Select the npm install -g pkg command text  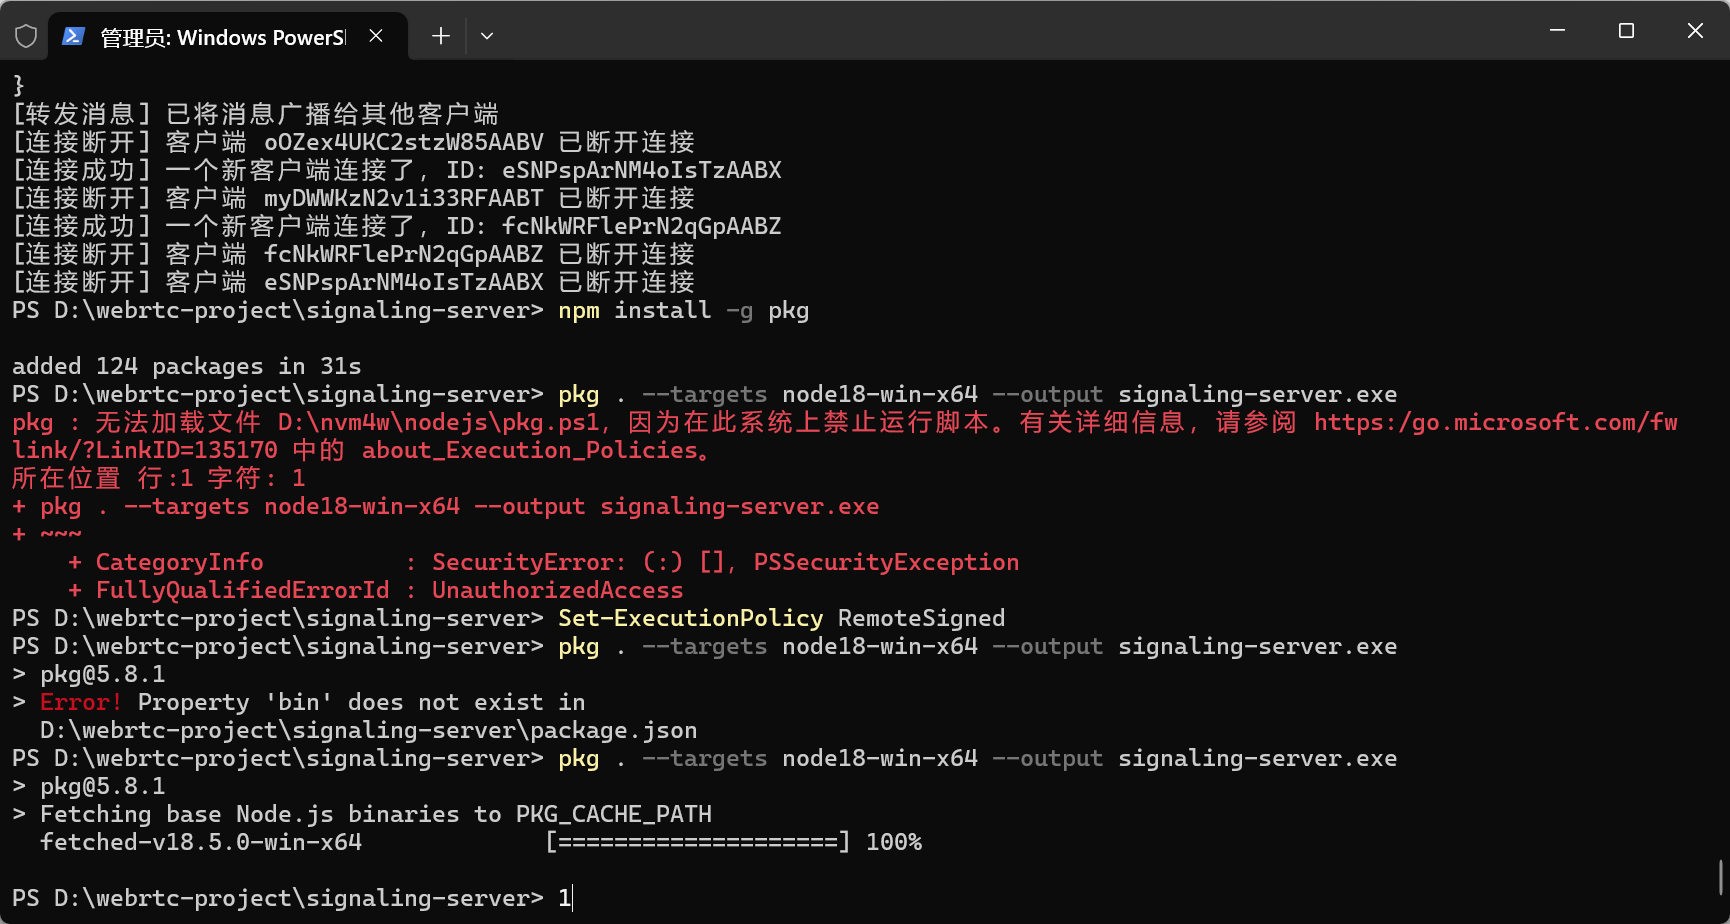click(683, 310)
